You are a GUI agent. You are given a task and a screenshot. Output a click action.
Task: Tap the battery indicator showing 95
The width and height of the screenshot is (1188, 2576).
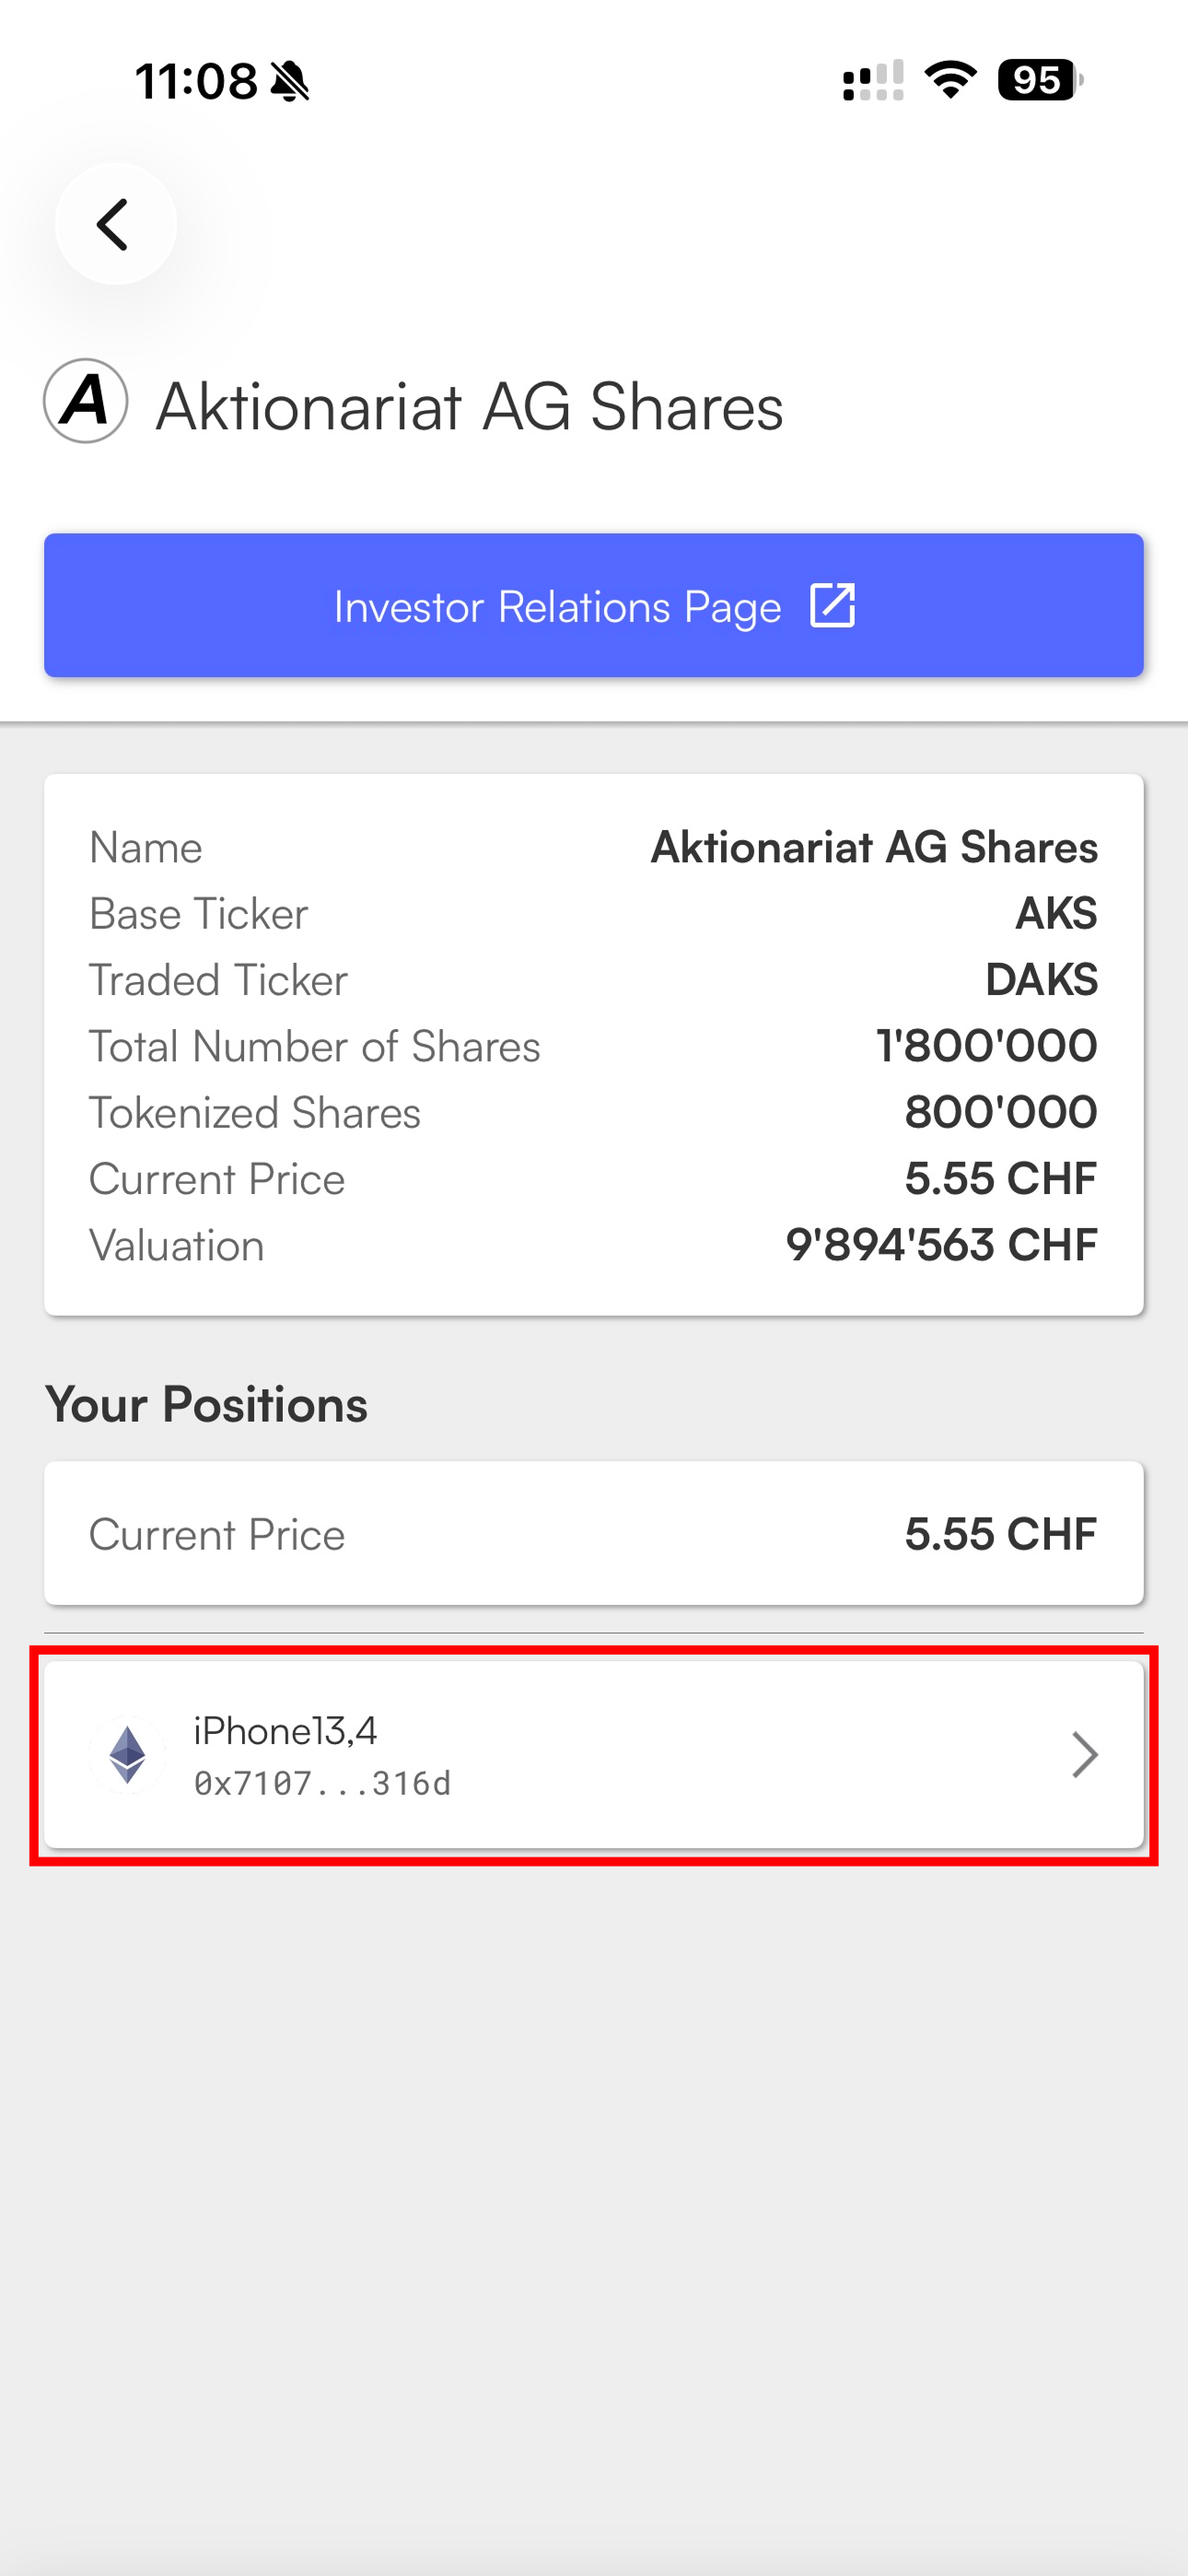(x=1040, y=80)
